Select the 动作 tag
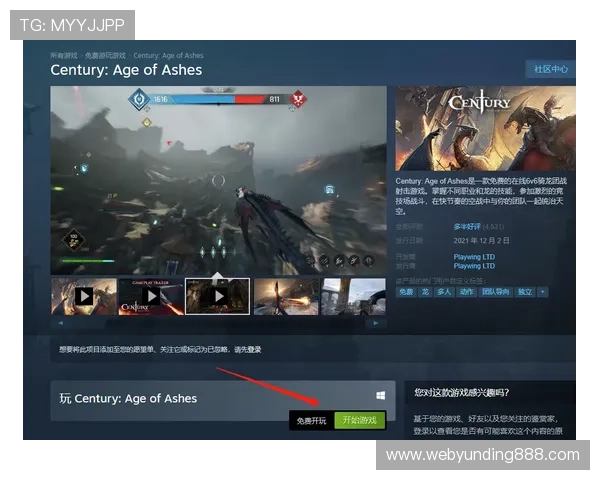The image size is (600, 480). tap(466, 292)
